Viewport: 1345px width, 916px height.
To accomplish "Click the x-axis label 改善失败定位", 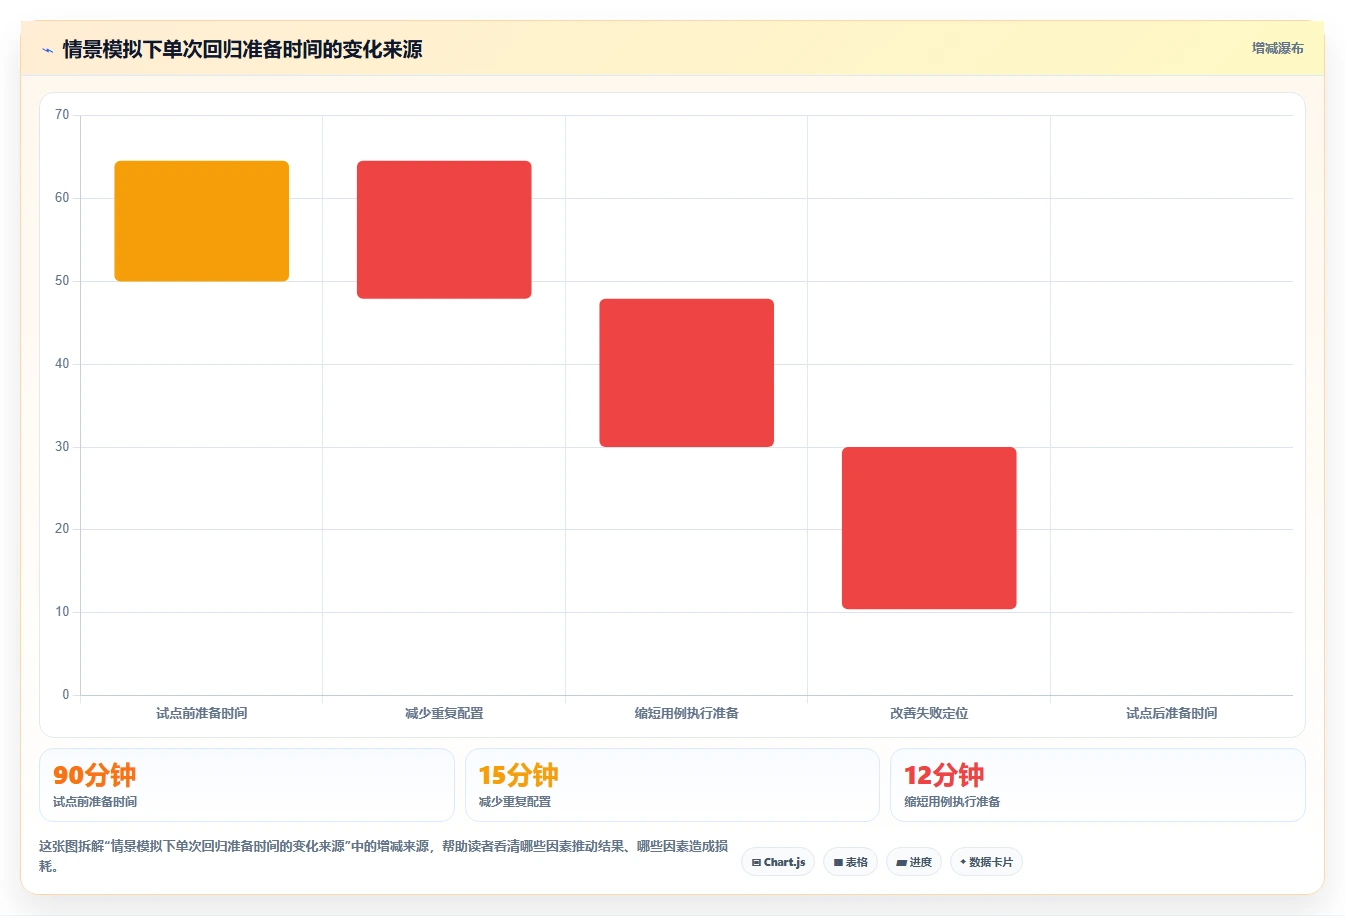I will 929,713.
